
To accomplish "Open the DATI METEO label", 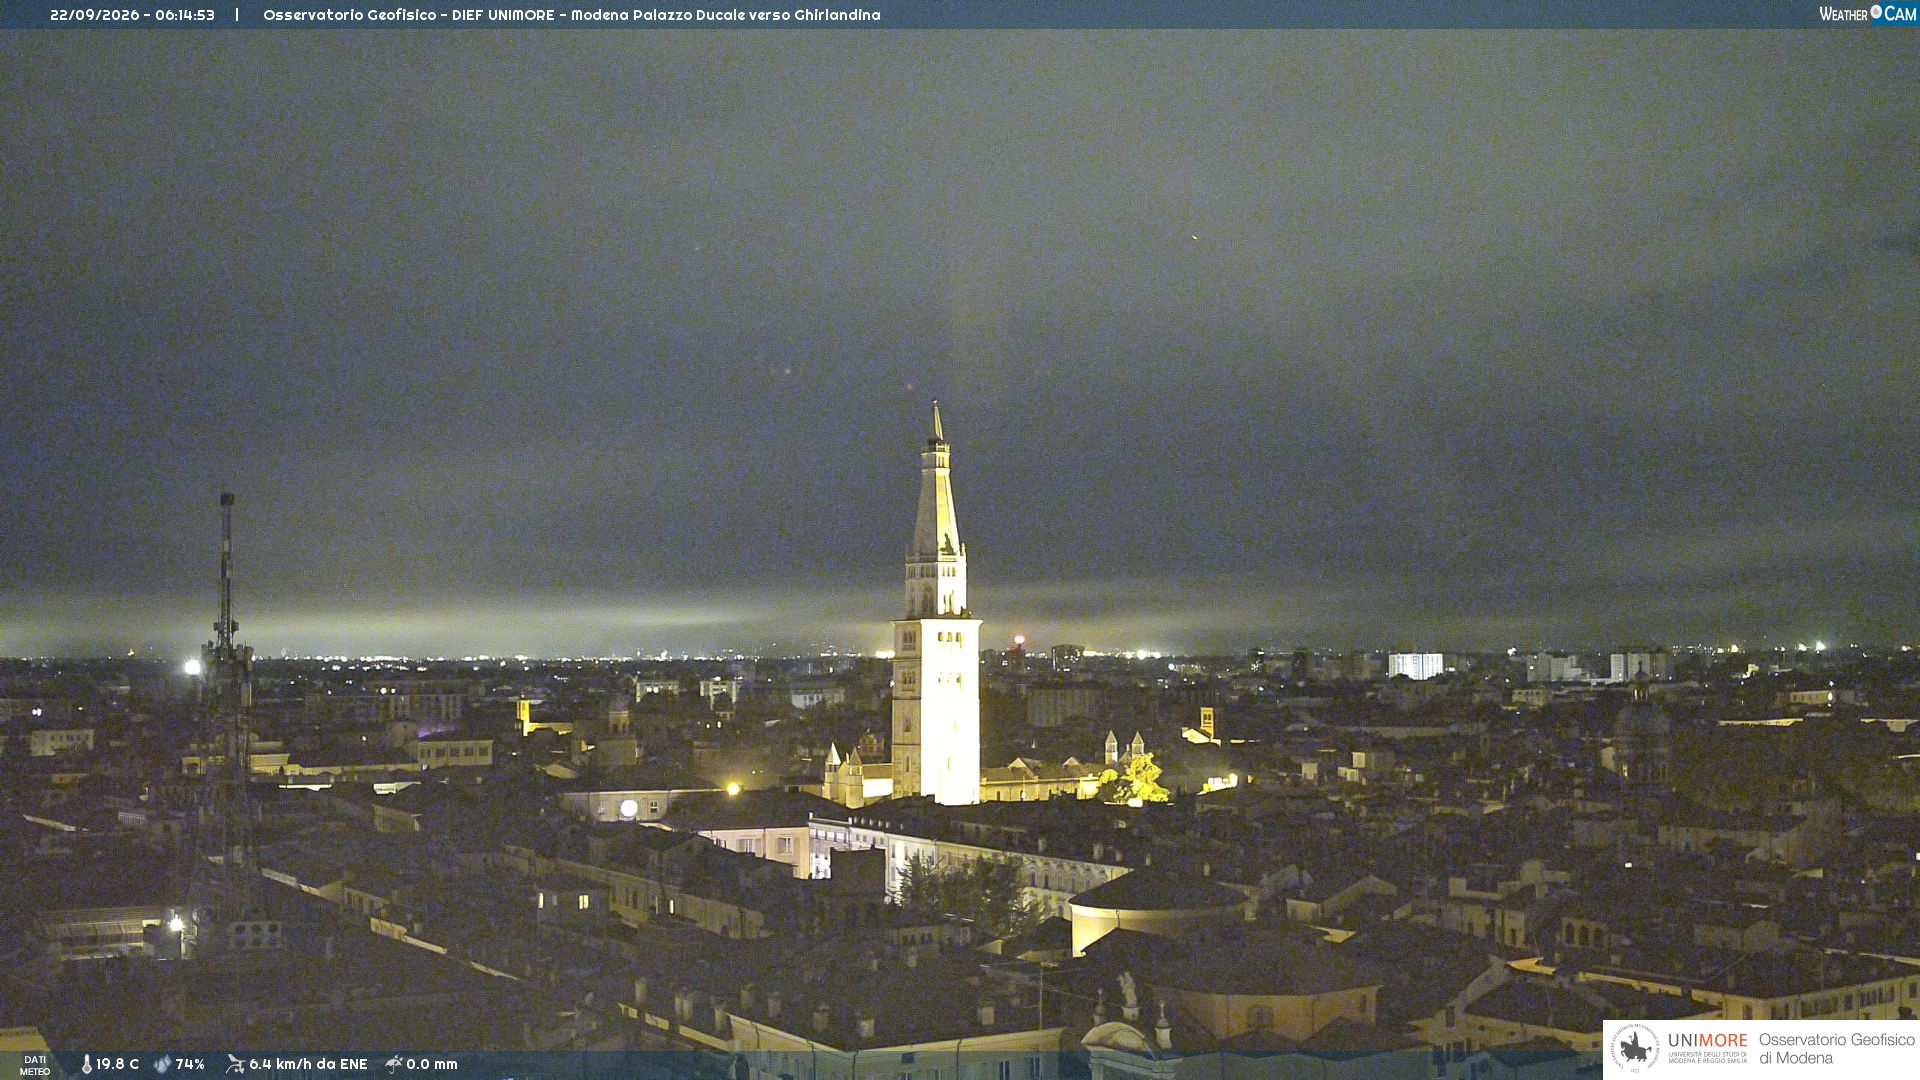I will pyautogui.click(x=35, y=1065).
